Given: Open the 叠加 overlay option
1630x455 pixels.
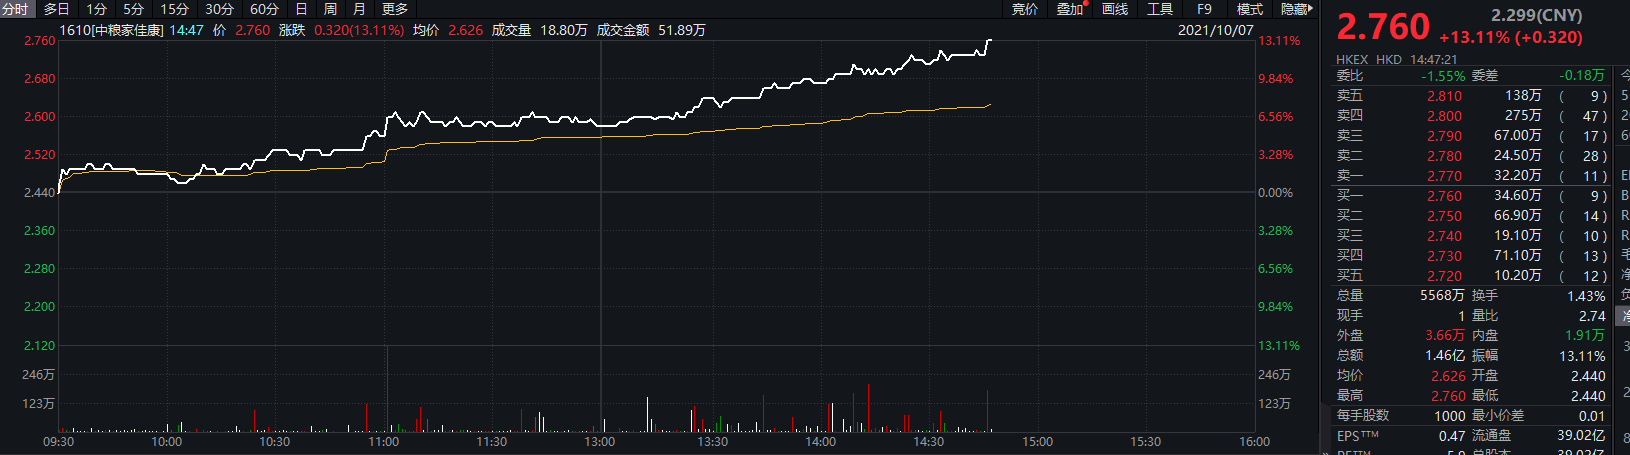Looking at the screenshot, I should click(1070, 9).
